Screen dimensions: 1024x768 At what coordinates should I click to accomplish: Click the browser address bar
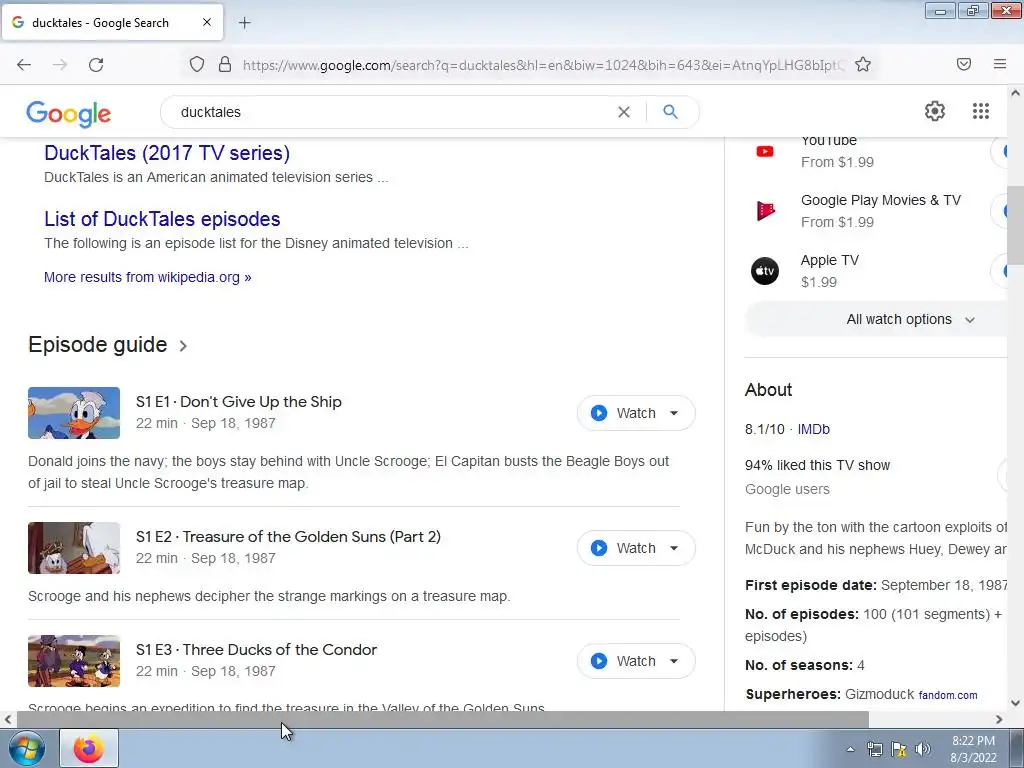(x=544, y=65)
